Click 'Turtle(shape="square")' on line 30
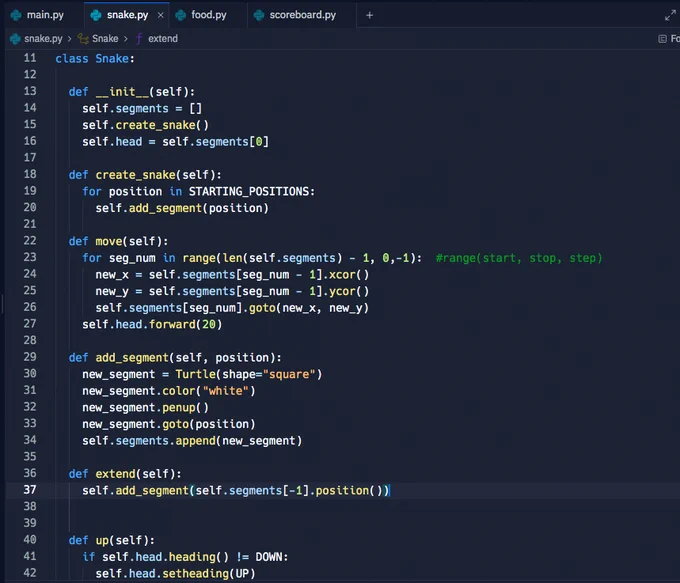Image resolution: width=680 pixels, height=583 pixels. click(x=248, y=374)
